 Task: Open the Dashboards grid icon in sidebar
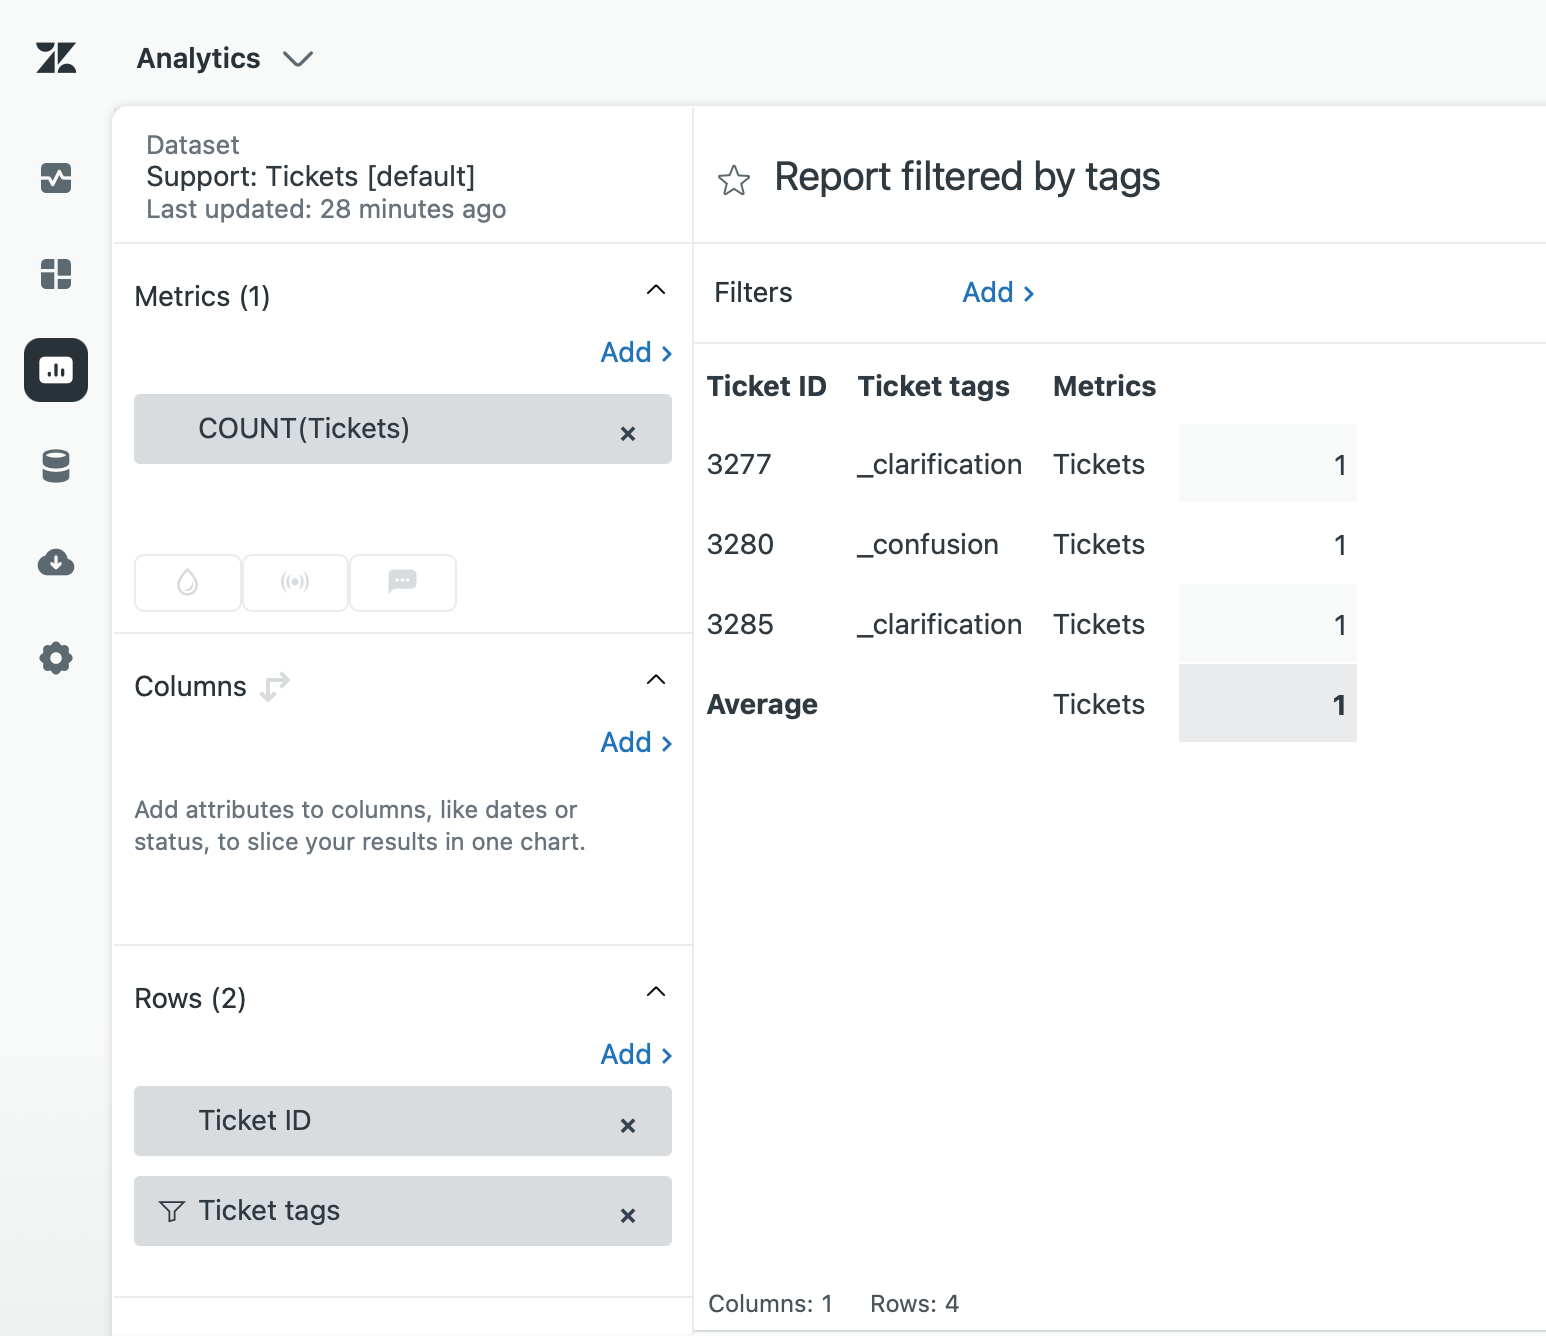click(x=56, y=274)
